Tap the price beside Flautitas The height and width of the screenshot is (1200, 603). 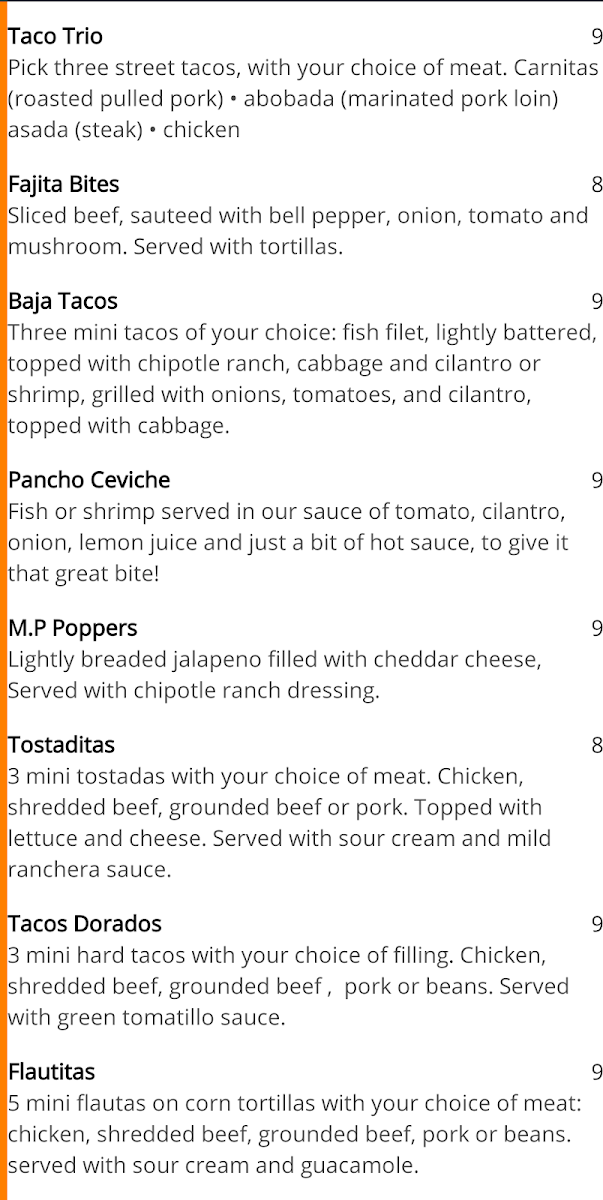click(x=596, y=1072)
